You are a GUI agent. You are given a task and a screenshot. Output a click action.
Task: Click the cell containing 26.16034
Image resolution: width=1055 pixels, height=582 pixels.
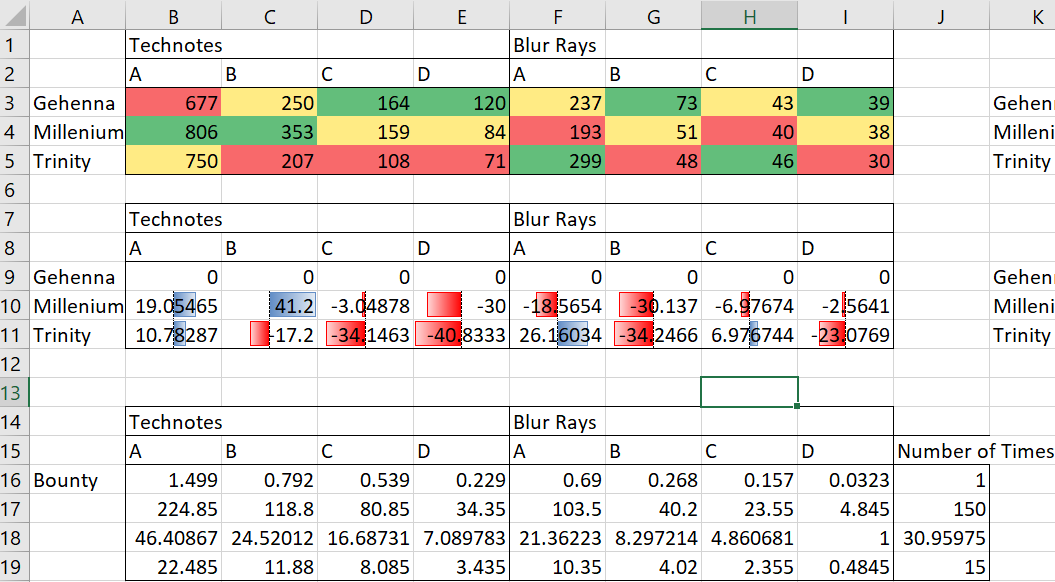[558, 334]
